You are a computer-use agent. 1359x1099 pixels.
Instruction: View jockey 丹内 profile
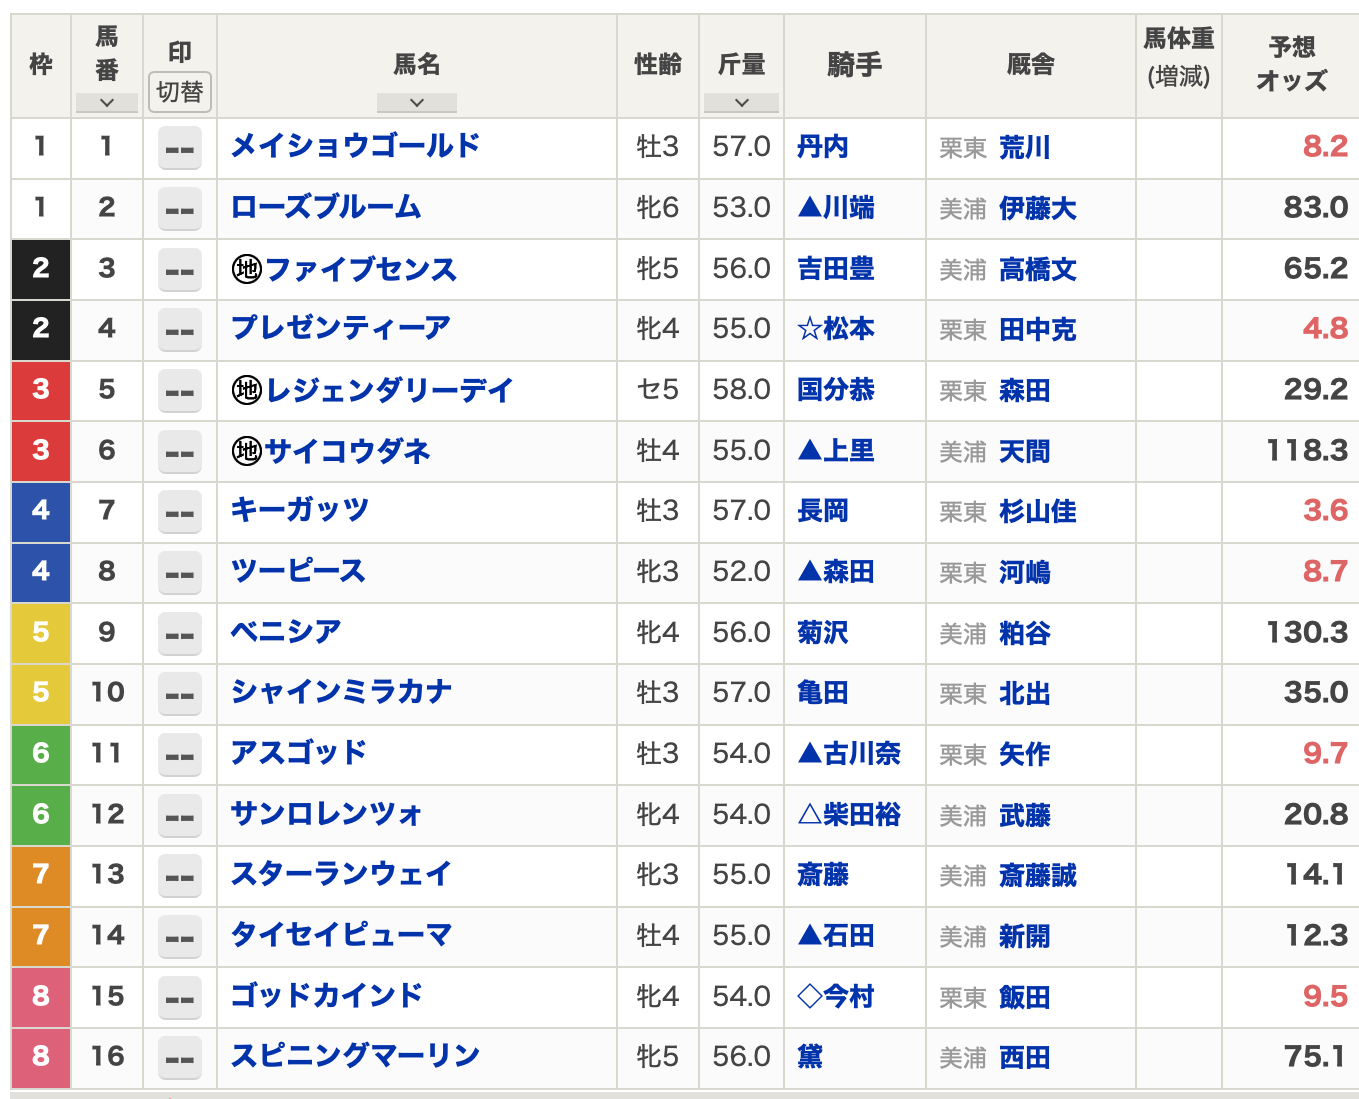tap(822, 148)
